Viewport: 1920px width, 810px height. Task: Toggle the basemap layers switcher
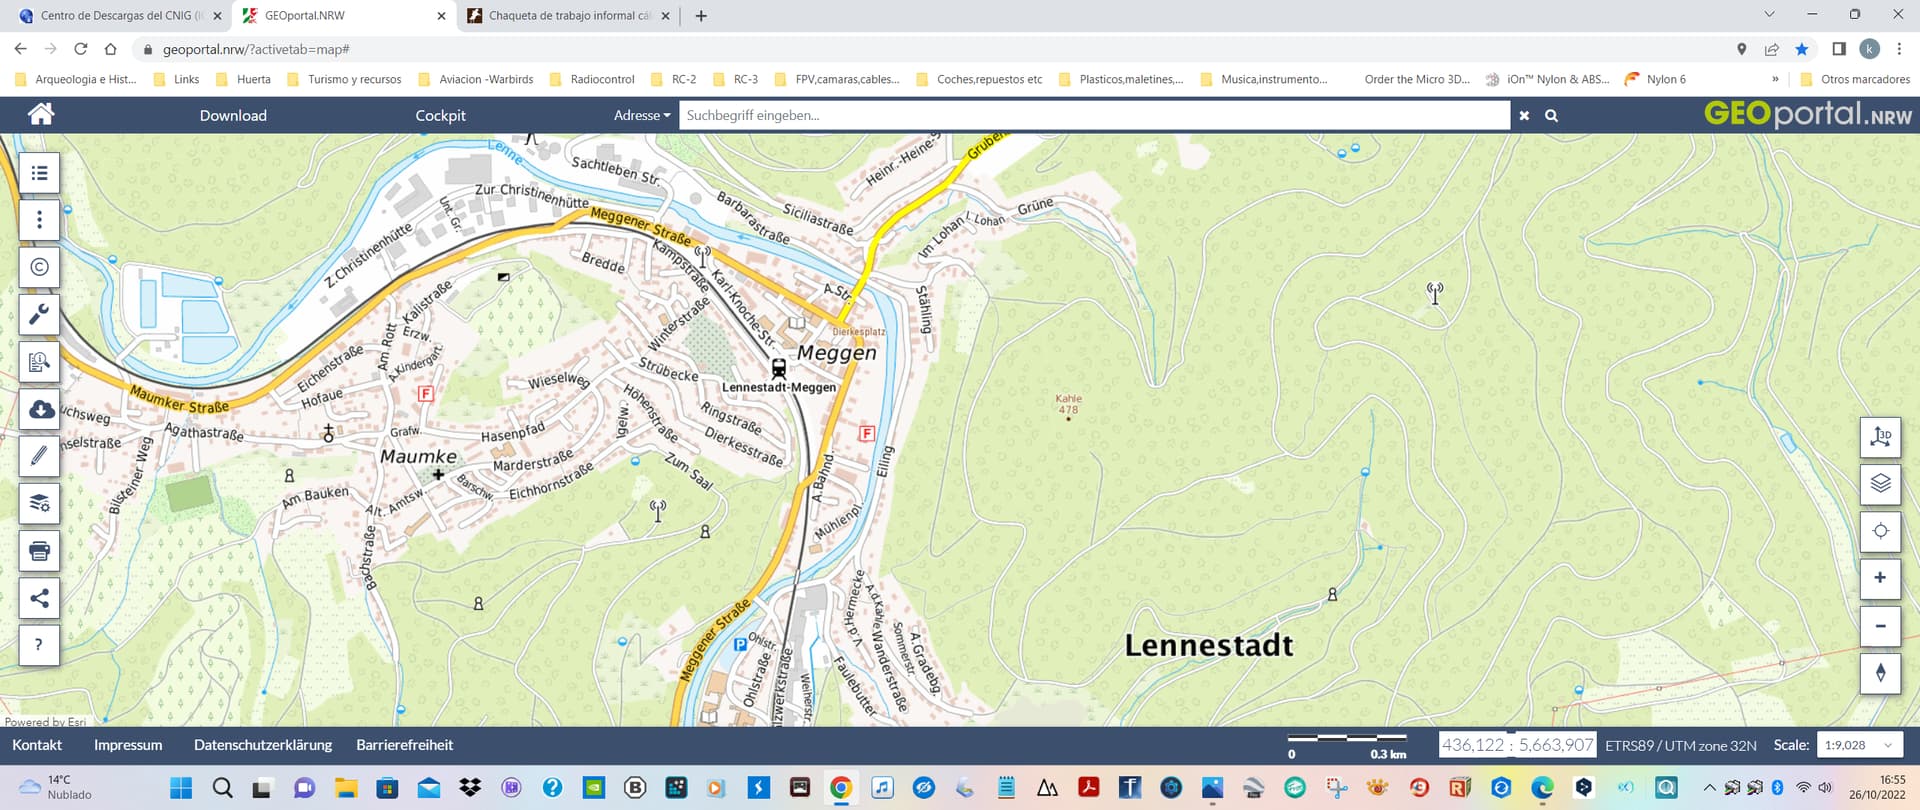click(x=1880, y=484)
